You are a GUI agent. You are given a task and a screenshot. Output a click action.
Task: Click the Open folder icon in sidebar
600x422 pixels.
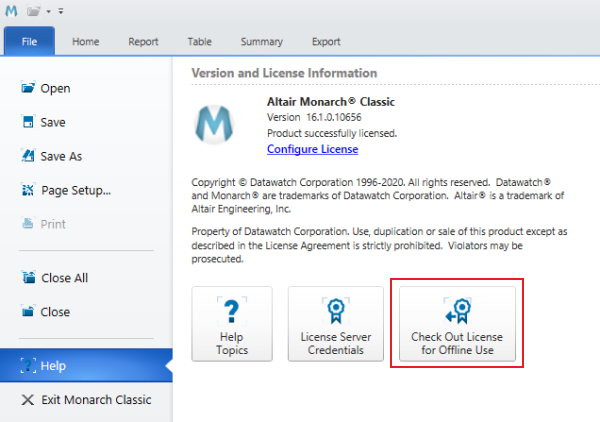click(x=28, y=88)
